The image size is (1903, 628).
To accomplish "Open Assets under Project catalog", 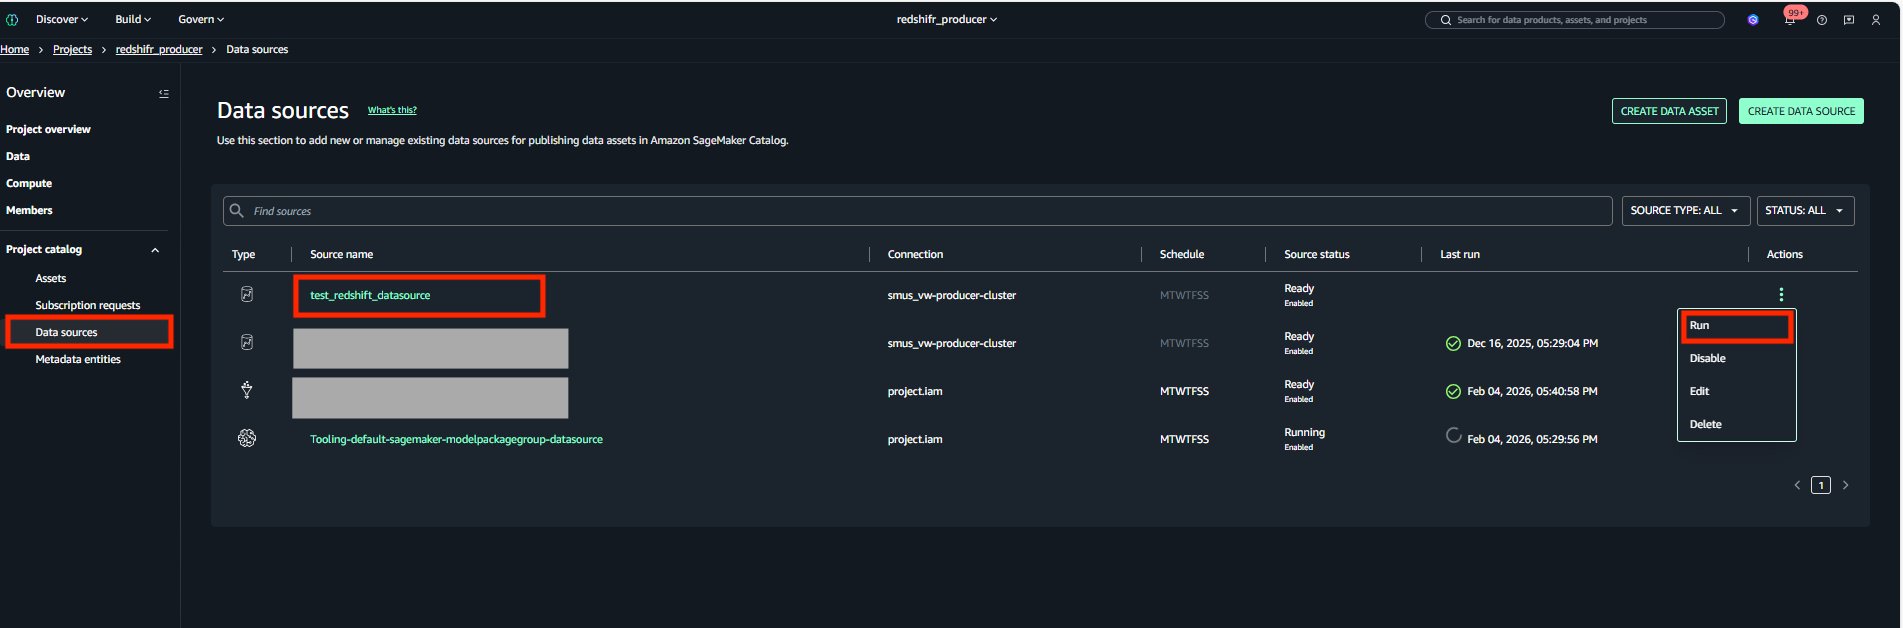I will 51,278.
